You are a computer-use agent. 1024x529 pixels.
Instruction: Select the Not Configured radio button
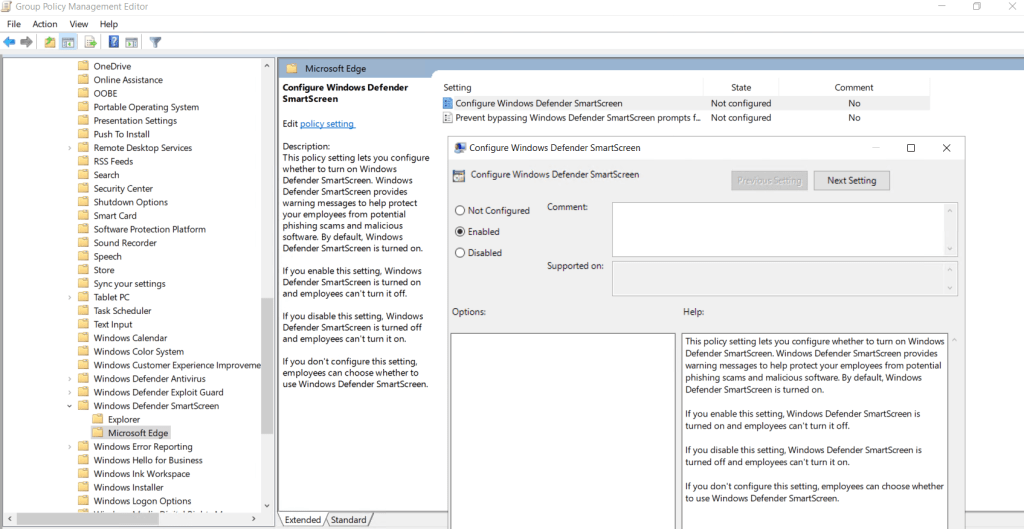click(460, 211)
